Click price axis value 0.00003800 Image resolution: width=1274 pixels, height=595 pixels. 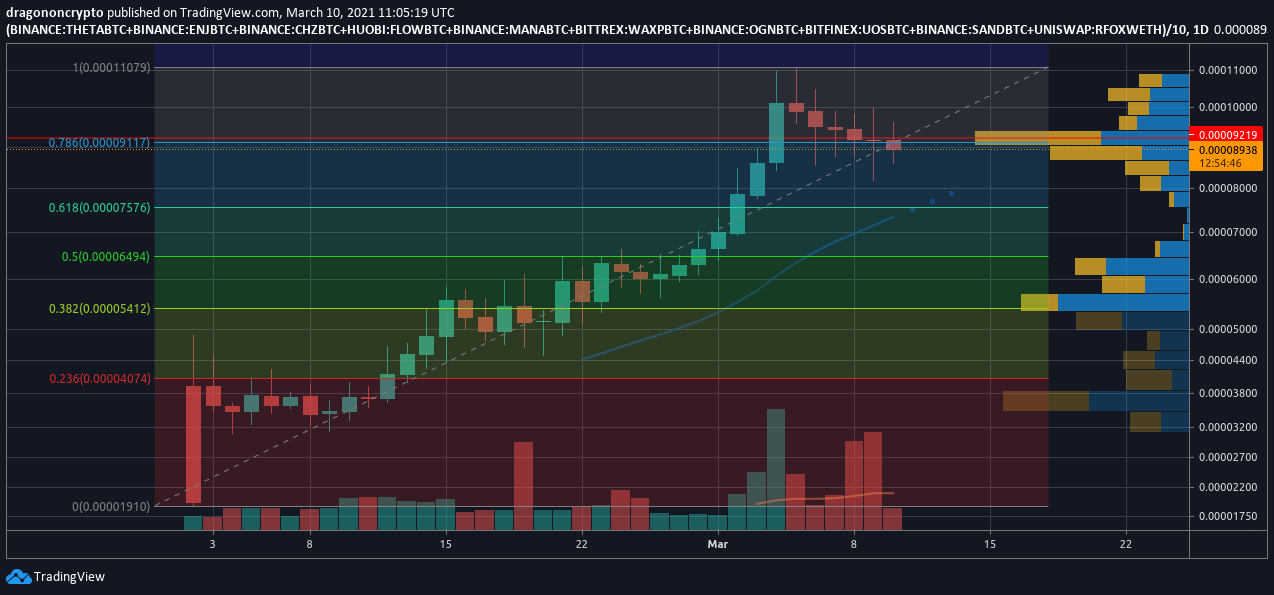pyautogui.click(x=1227, y=393)
